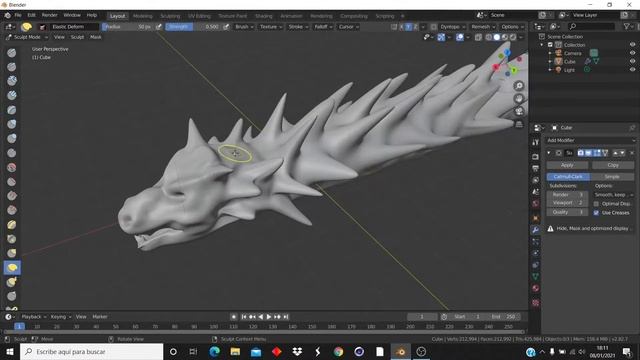This screenshot has height=360, width=640.
Task: Open File Explorer from the taskbar
Action: coord(235,351)
